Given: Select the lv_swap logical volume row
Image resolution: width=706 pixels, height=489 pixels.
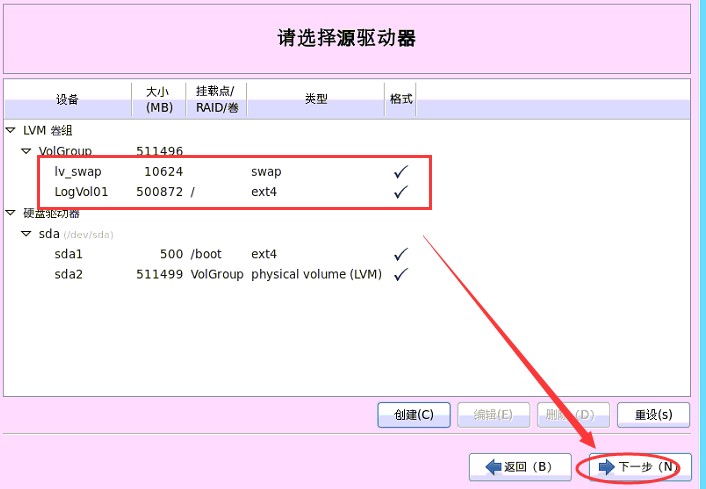Looking at the screenshot, I should tap(78, 172).
